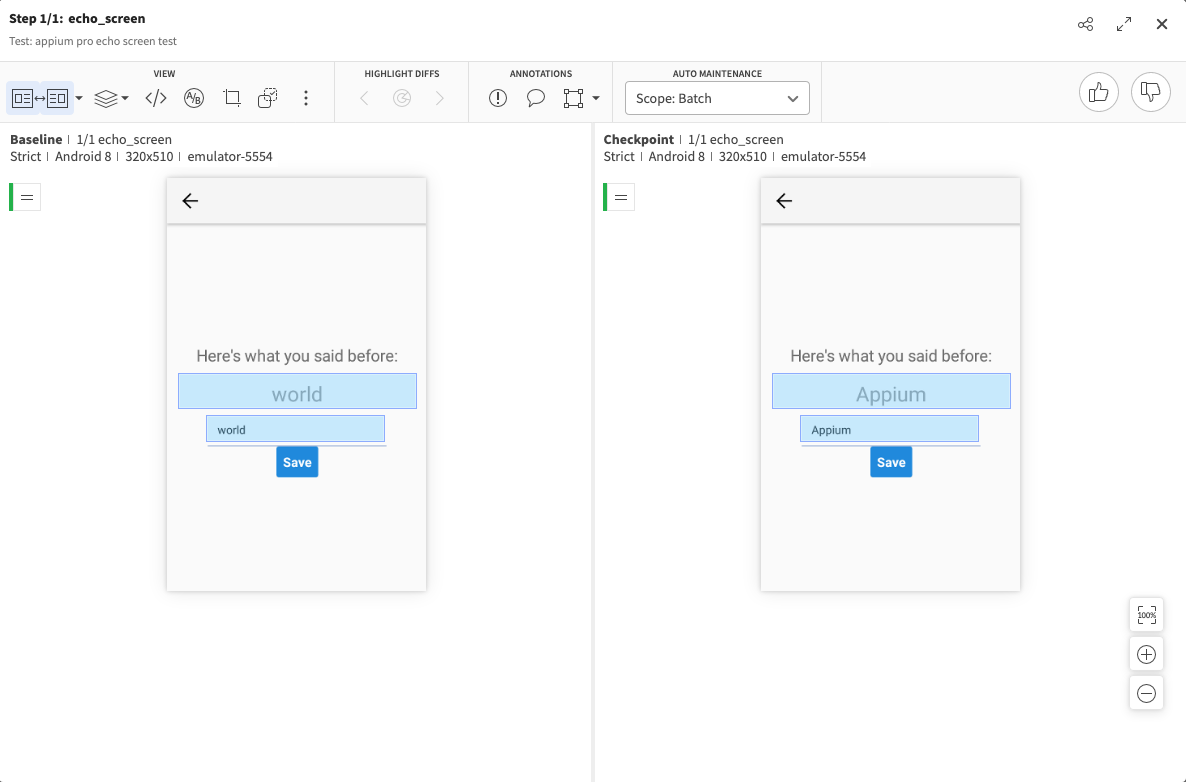Zoom out with the minus button
The image size is (1186, 782).
(x=1147, y=693)
